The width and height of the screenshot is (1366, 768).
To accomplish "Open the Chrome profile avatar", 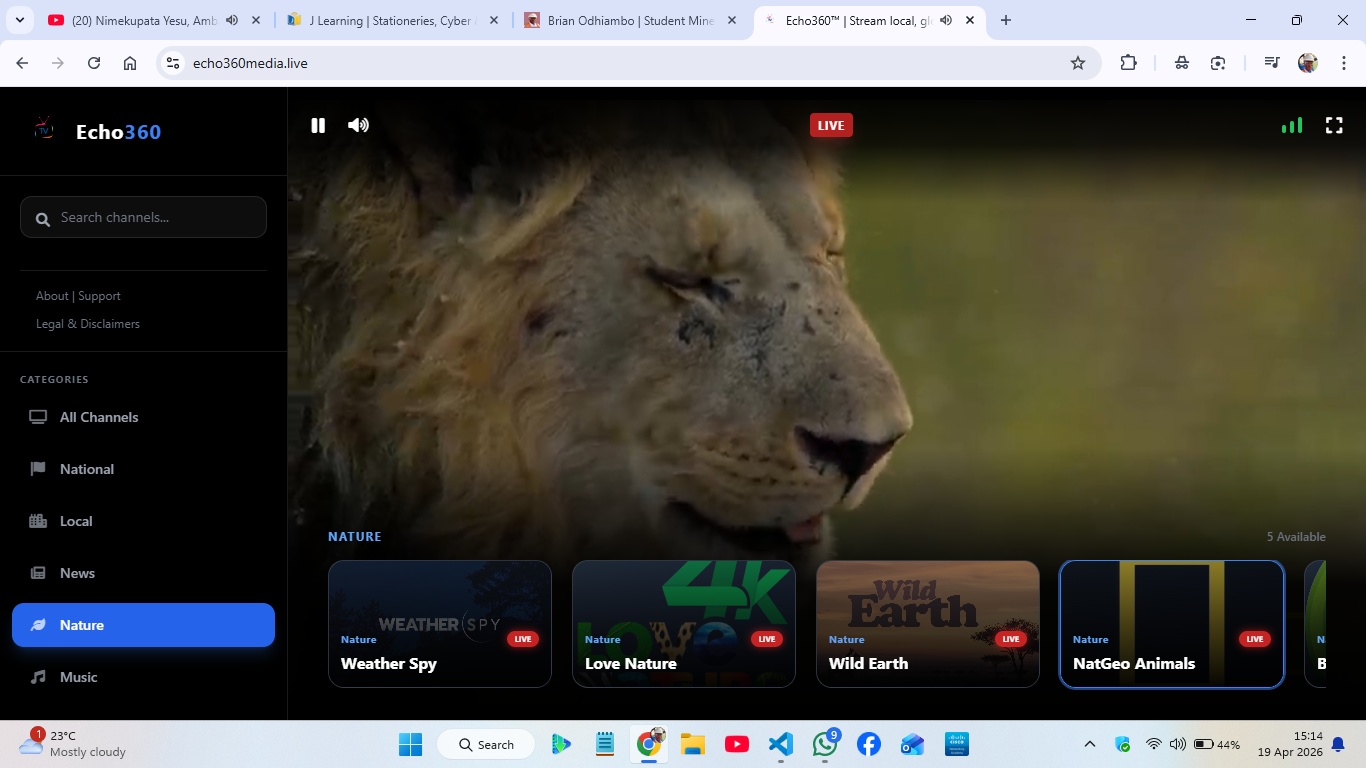I will (1308, 63).
